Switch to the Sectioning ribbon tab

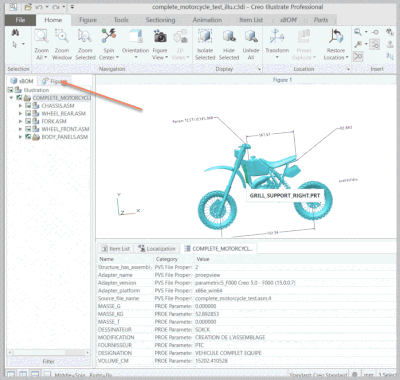pos(160,20)
